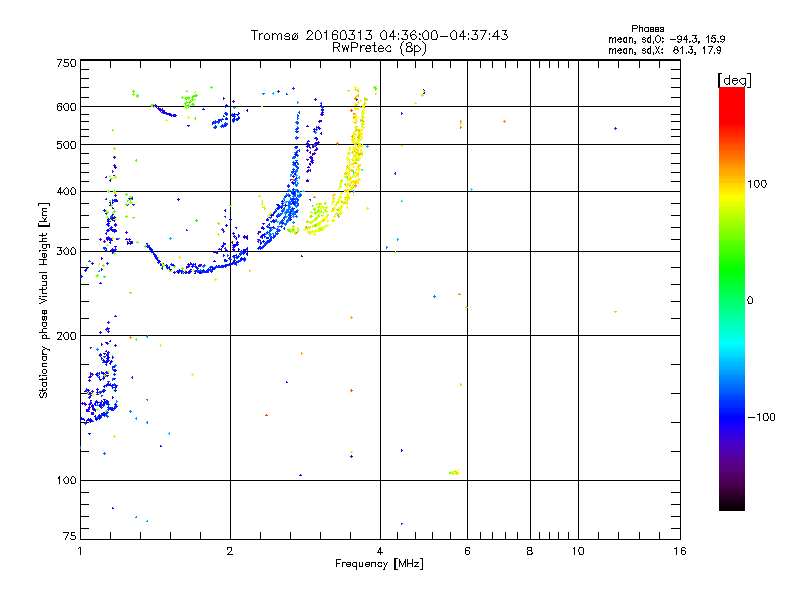Click the '75' height axis tick label
Screen dimensions: 800x600
click(x=70, y=536)
